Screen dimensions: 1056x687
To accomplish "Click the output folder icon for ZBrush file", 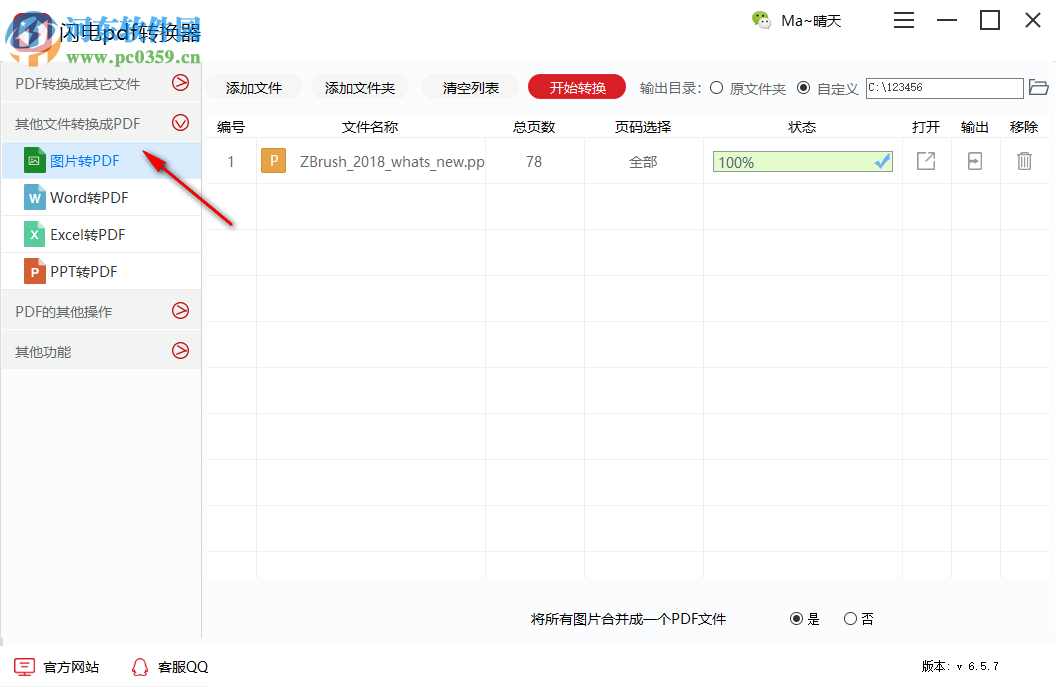I will tap(974, 160).
